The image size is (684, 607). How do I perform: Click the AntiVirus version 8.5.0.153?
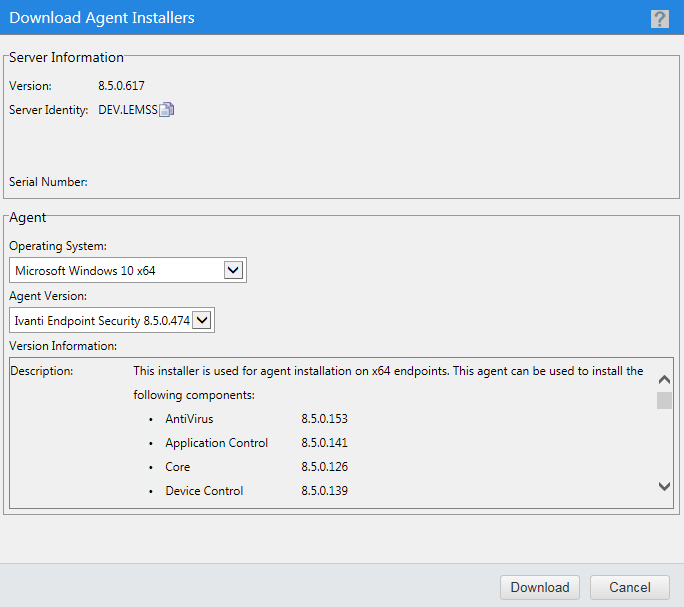point(324,419)
